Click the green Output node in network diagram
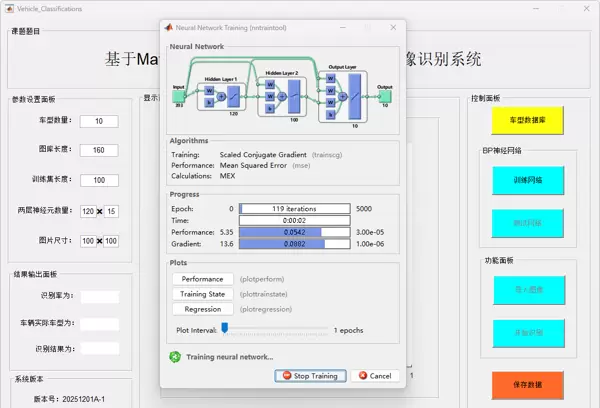This screenshot has height=408, width=600. click(x=385, y=98)
